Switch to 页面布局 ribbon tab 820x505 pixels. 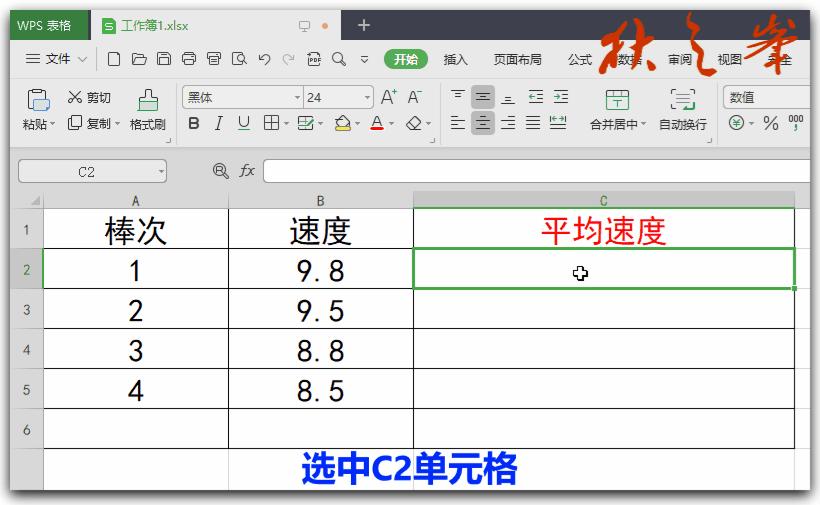(517, 60)
